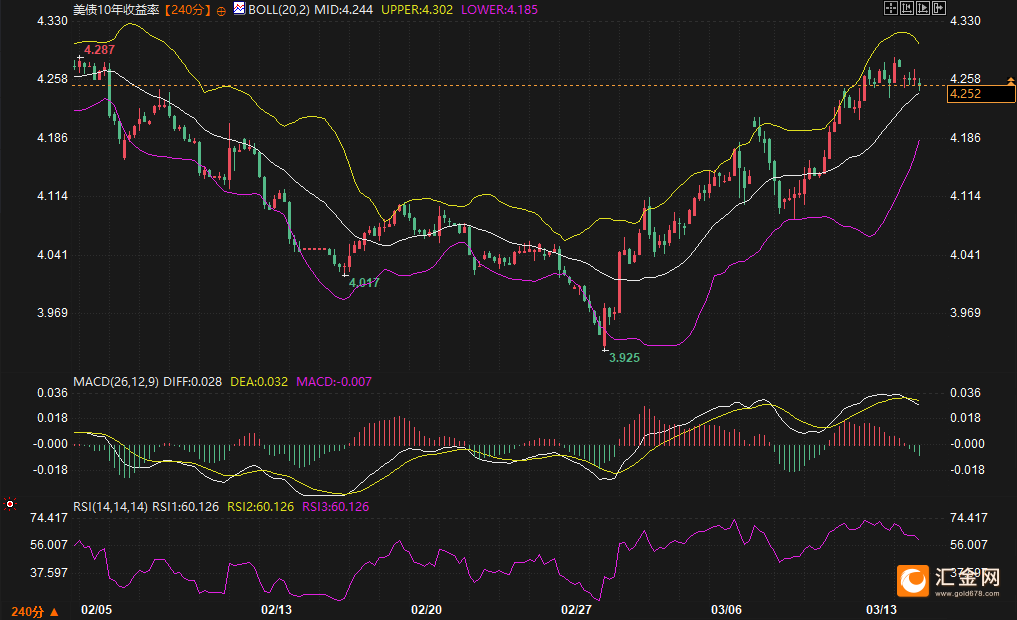The width and height of the screenshot is (1017, 620).
Task: Click the 4.017 low price label
Action: [x=363, y=283]
